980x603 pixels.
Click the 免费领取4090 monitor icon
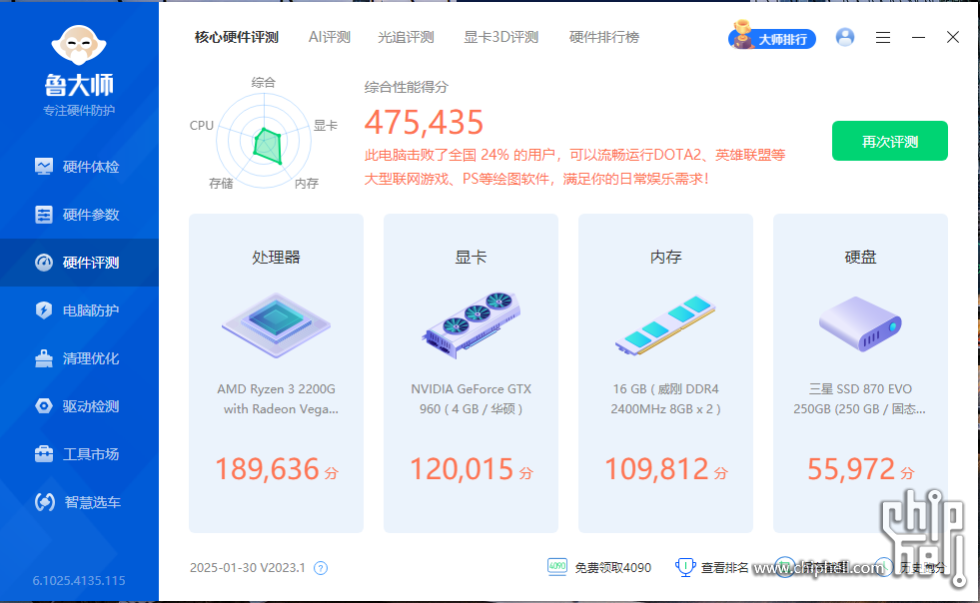[x=557, y=567]
